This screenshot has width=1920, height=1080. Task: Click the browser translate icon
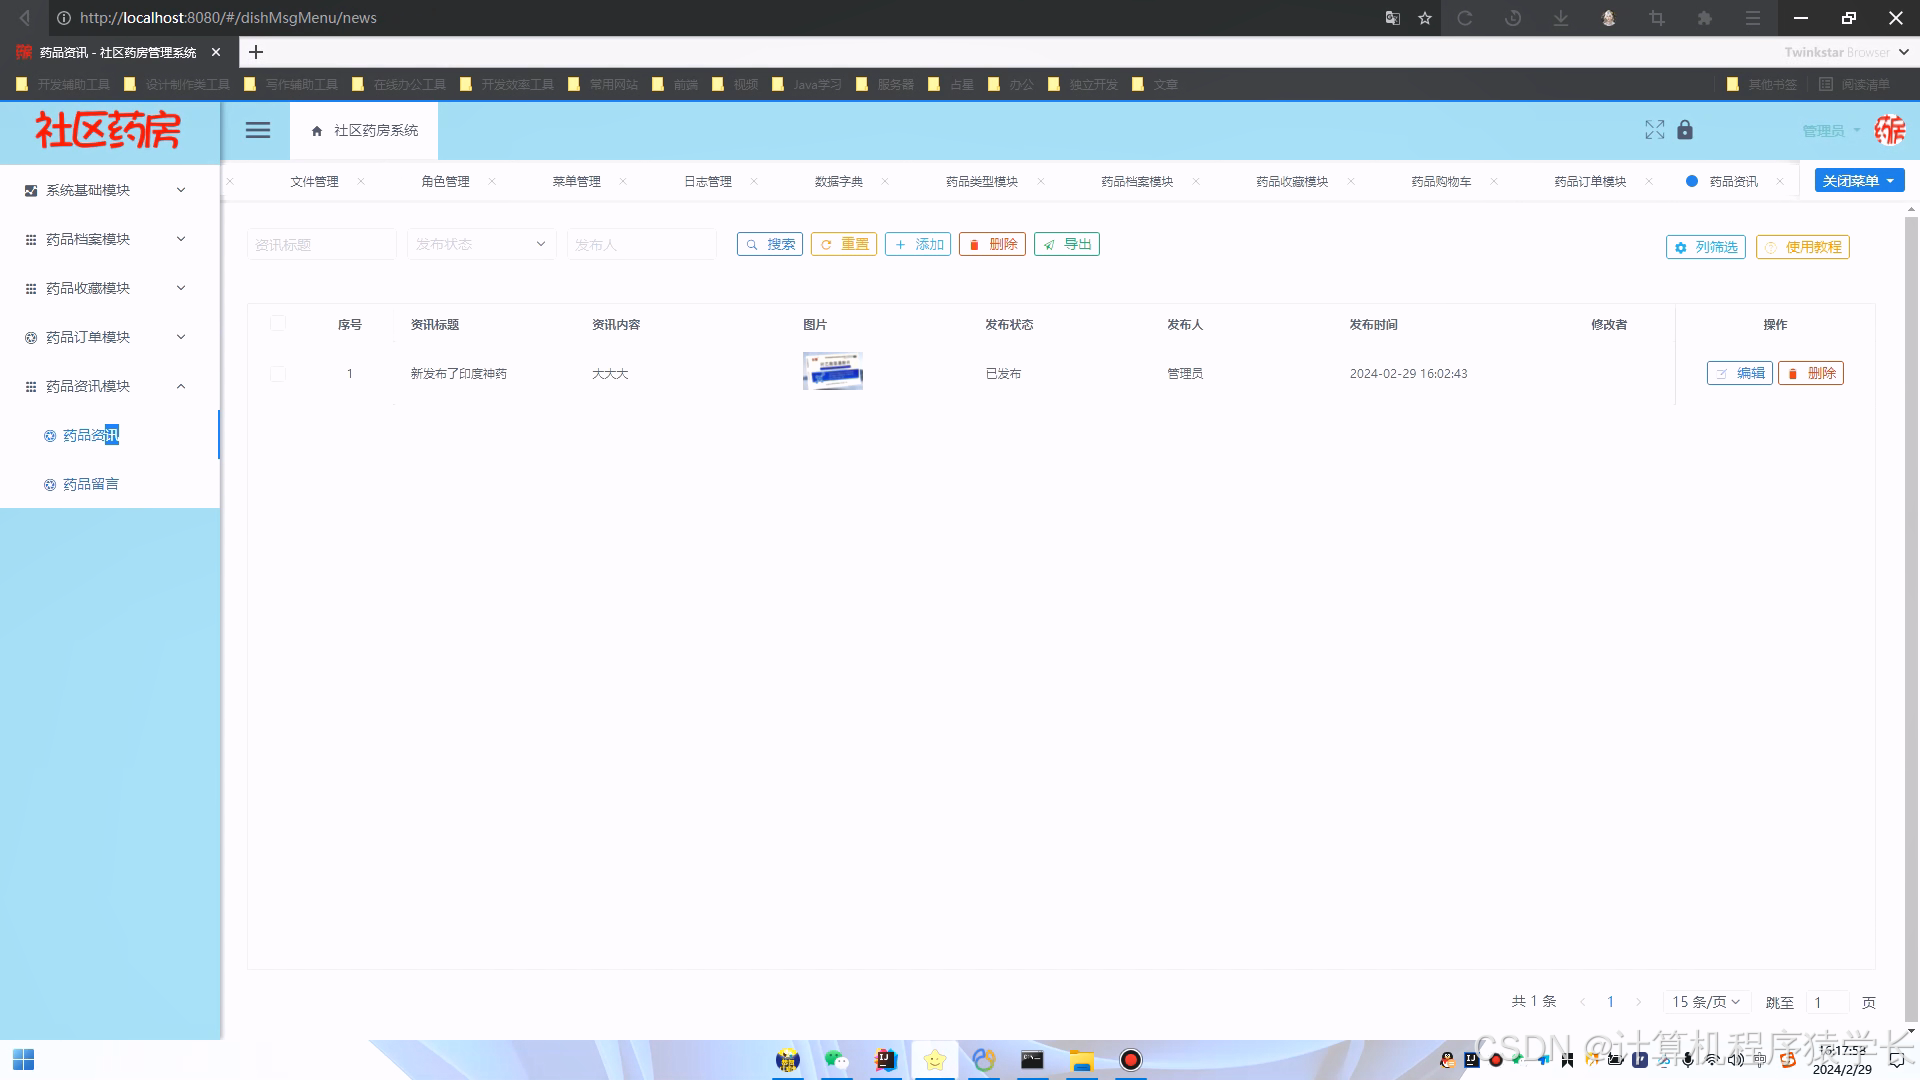tap(1392, 18)
